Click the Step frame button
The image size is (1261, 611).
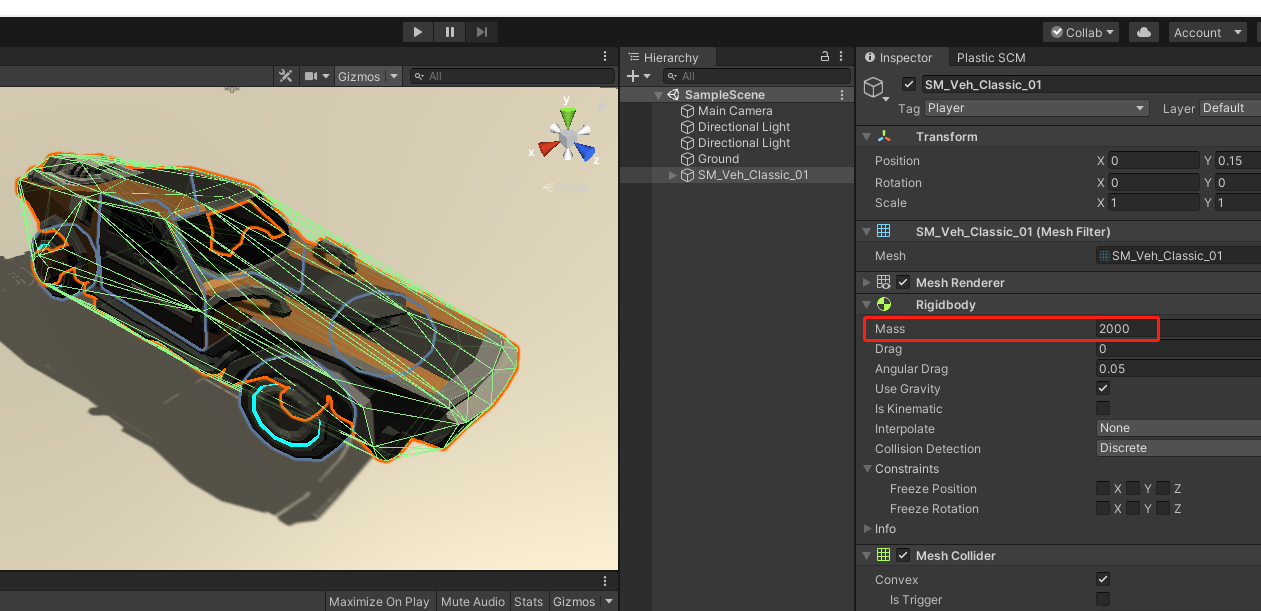click(481, 32)
